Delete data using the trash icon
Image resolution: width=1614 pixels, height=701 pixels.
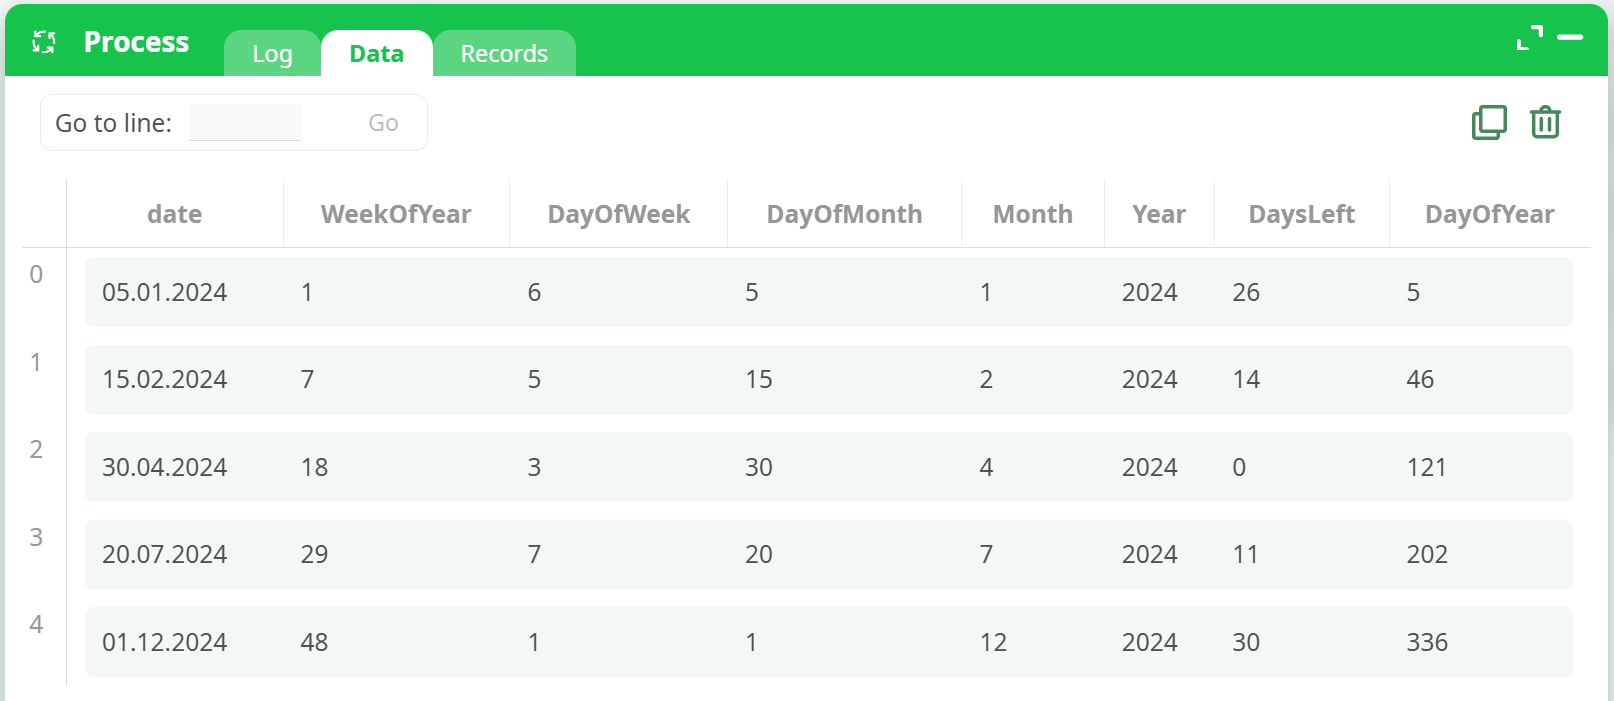1545,123
